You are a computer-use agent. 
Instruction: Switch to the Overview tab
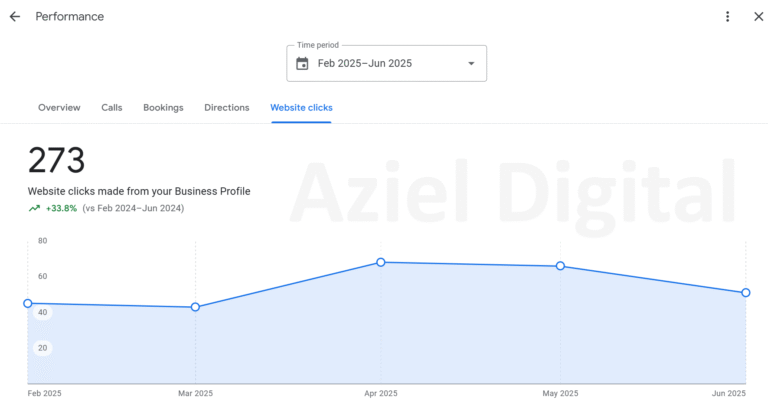coord(59,107)
